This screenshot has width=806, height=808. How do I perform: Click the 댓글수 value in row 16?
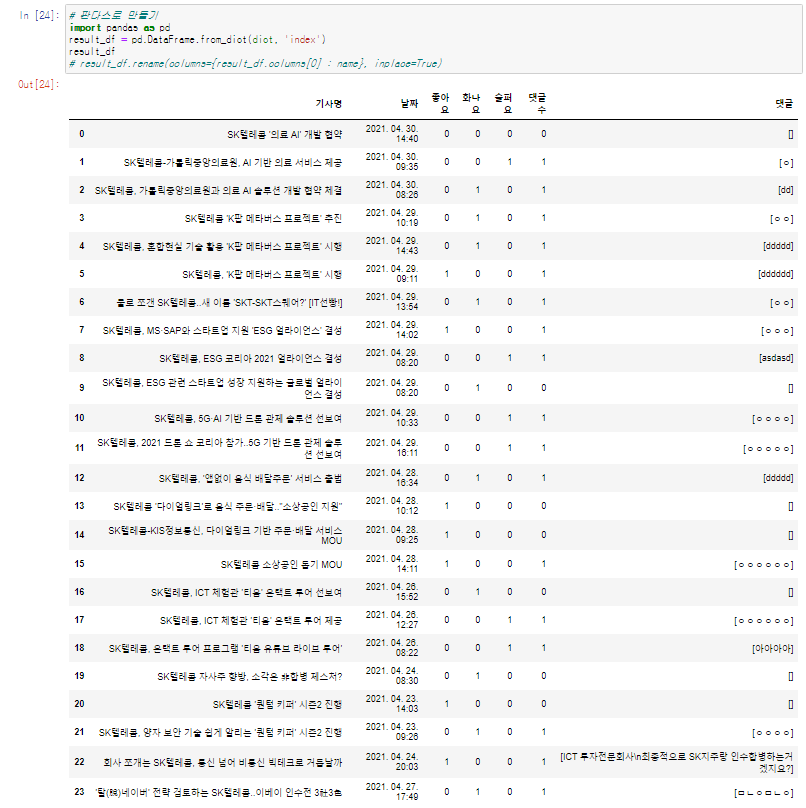544,592
